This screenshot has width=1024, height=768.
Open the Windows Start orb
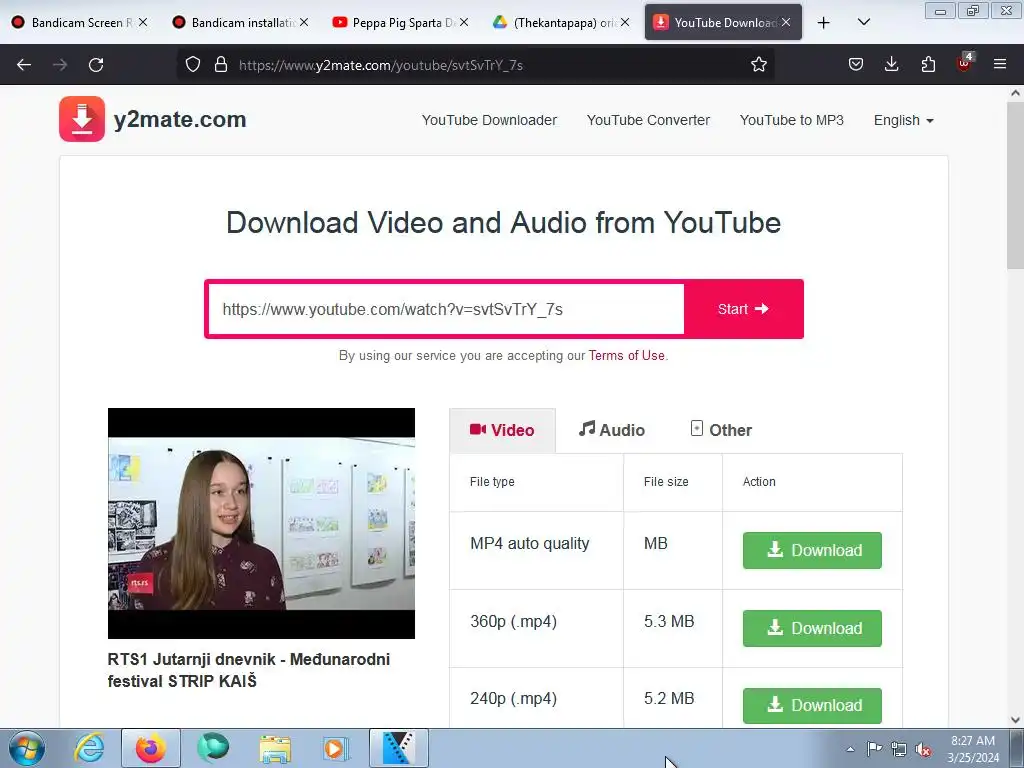coord(27,748)
